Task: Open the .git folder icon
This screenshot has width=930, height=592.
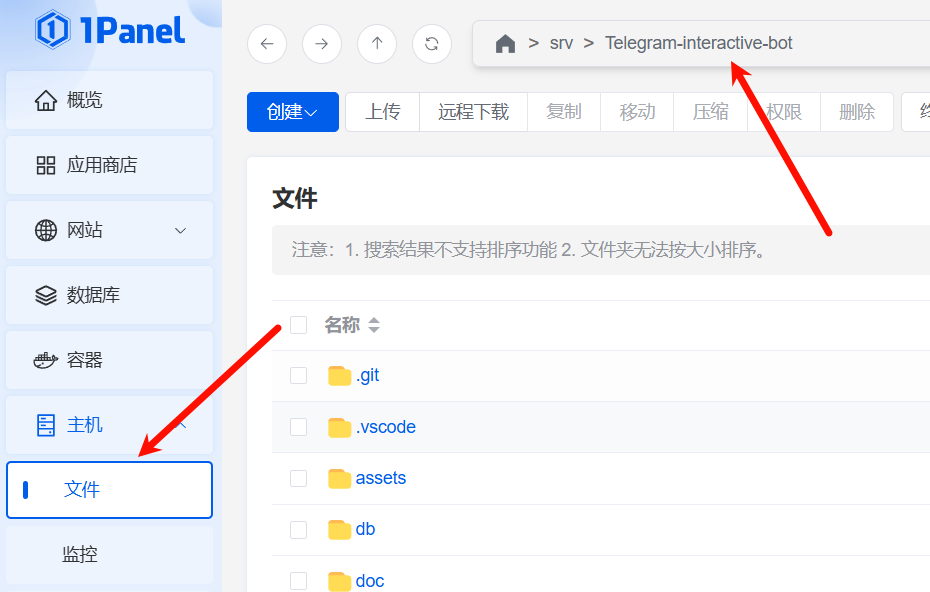Action: [340, 376]
